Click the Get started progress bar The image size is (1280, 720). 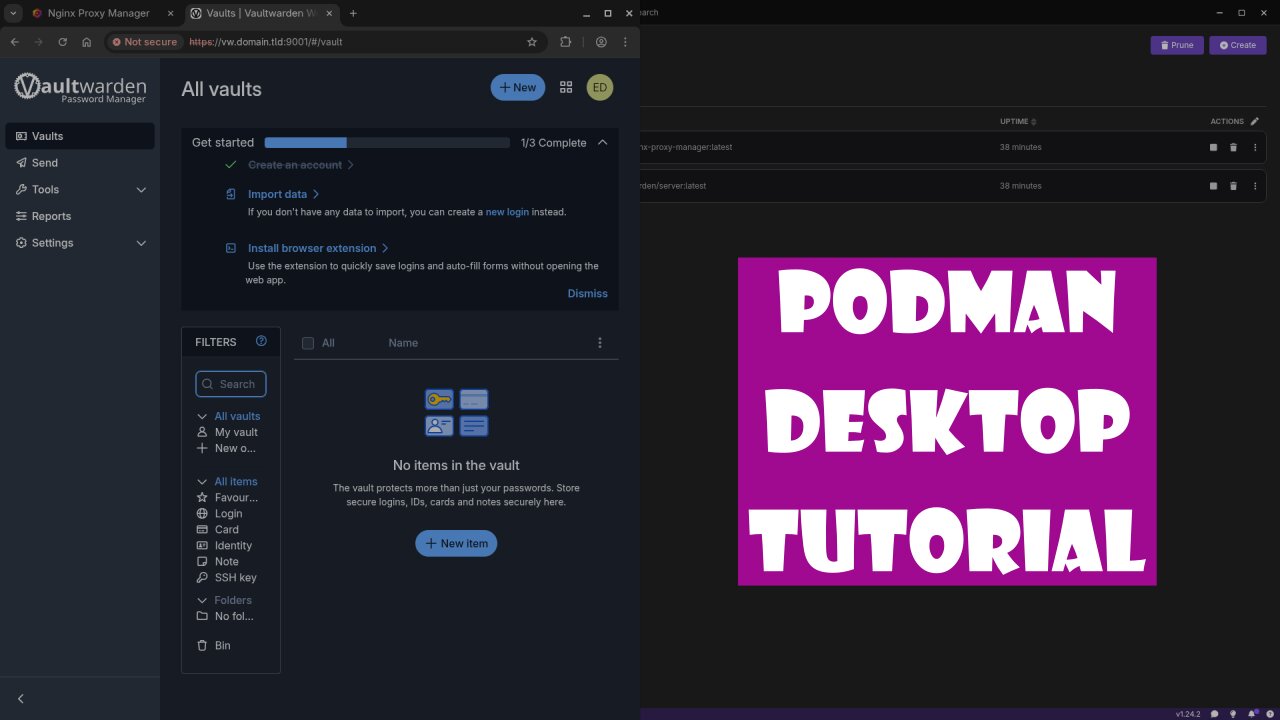[387, 143]
